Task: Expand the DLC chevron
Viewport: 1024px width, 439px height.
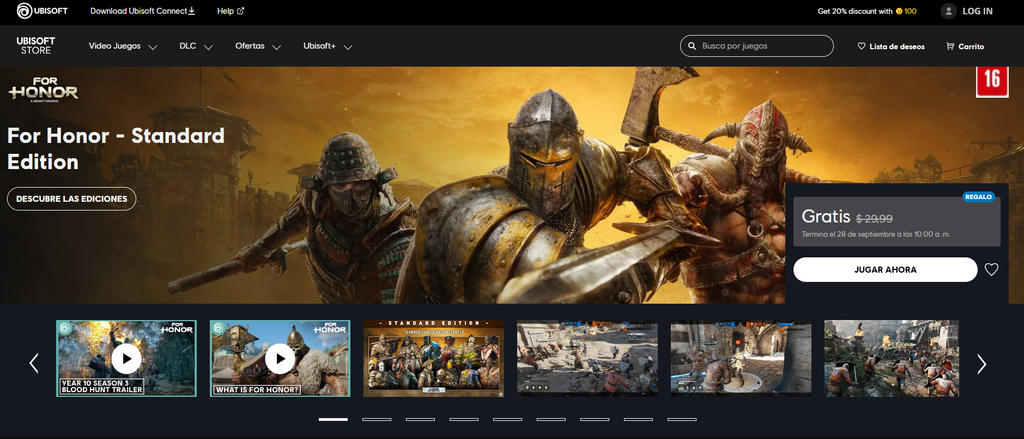Action: click(208, 47)
